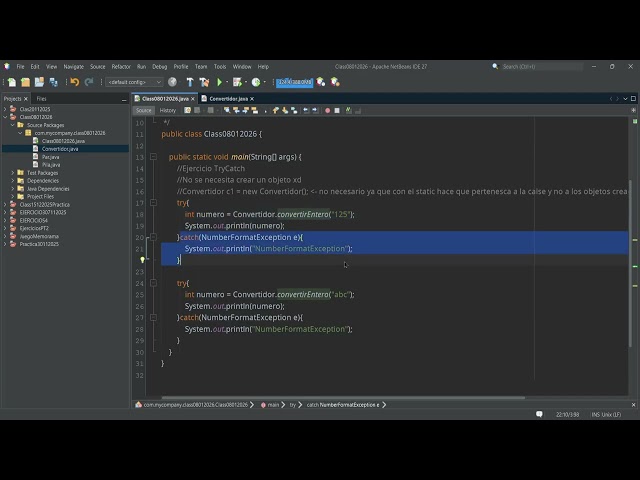Switch editor to Source view

click(x=143, y=110)
